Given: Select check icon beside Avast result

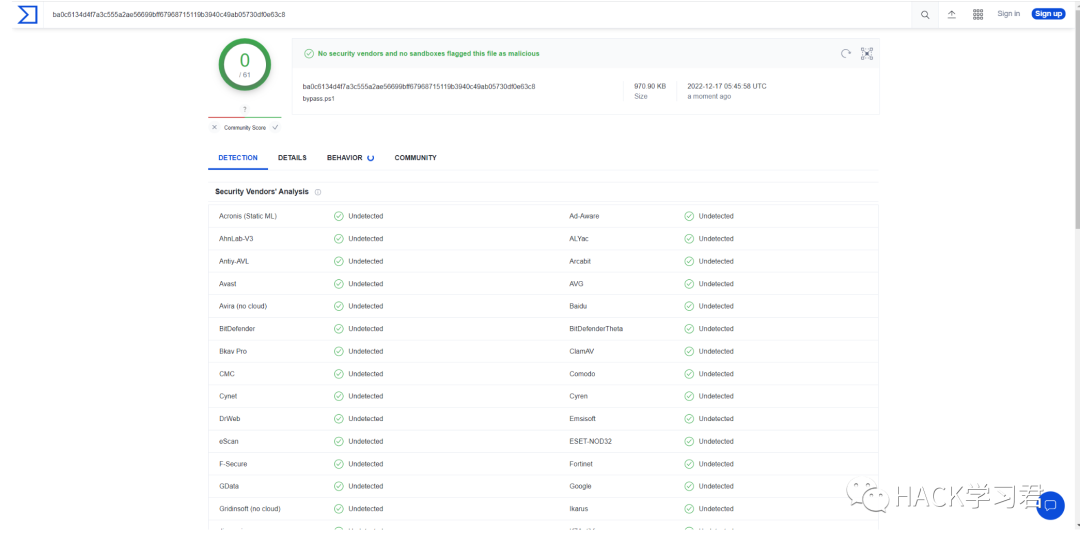Looking at the screenshot, I should tap(339, 284).
